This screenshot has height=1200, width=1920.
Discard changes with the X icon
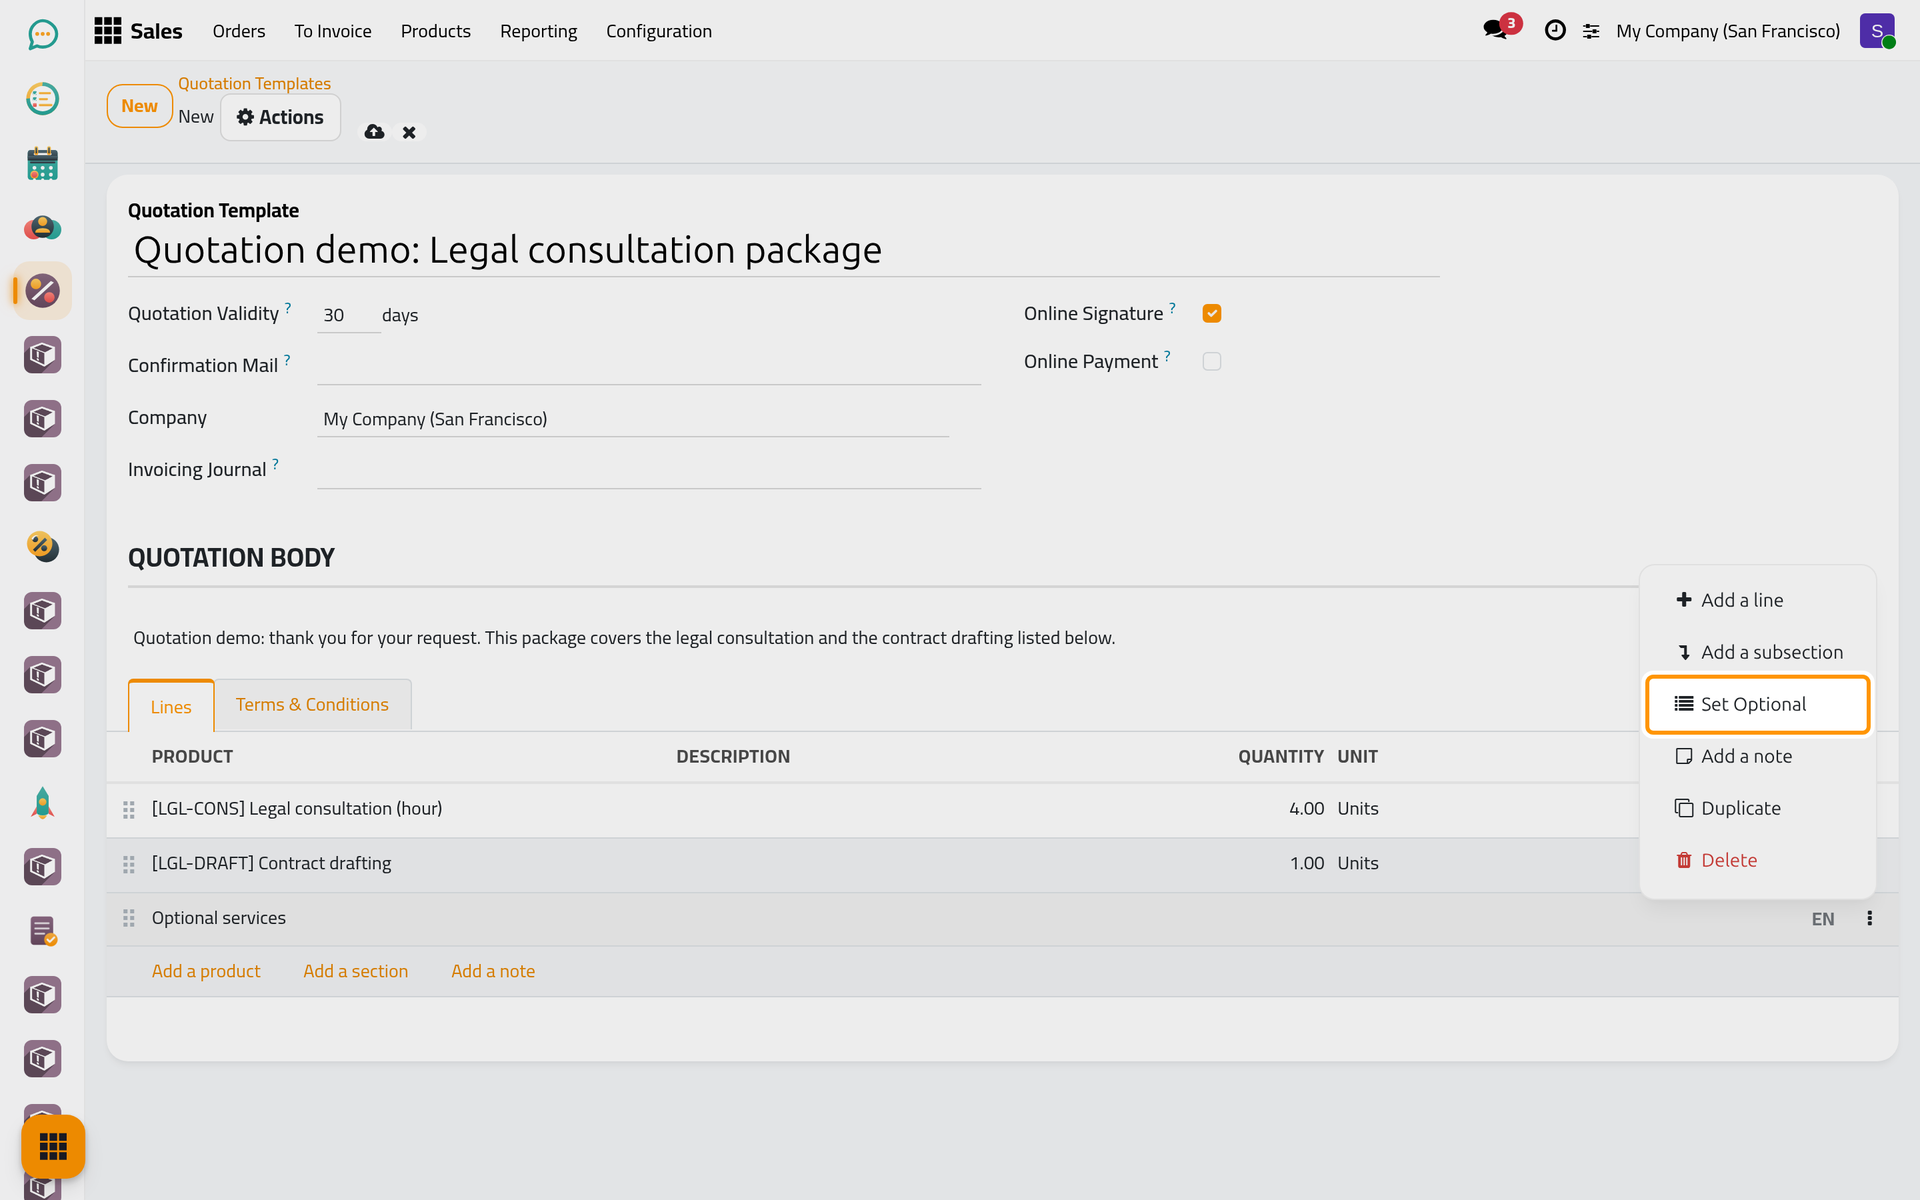(409, 132)
